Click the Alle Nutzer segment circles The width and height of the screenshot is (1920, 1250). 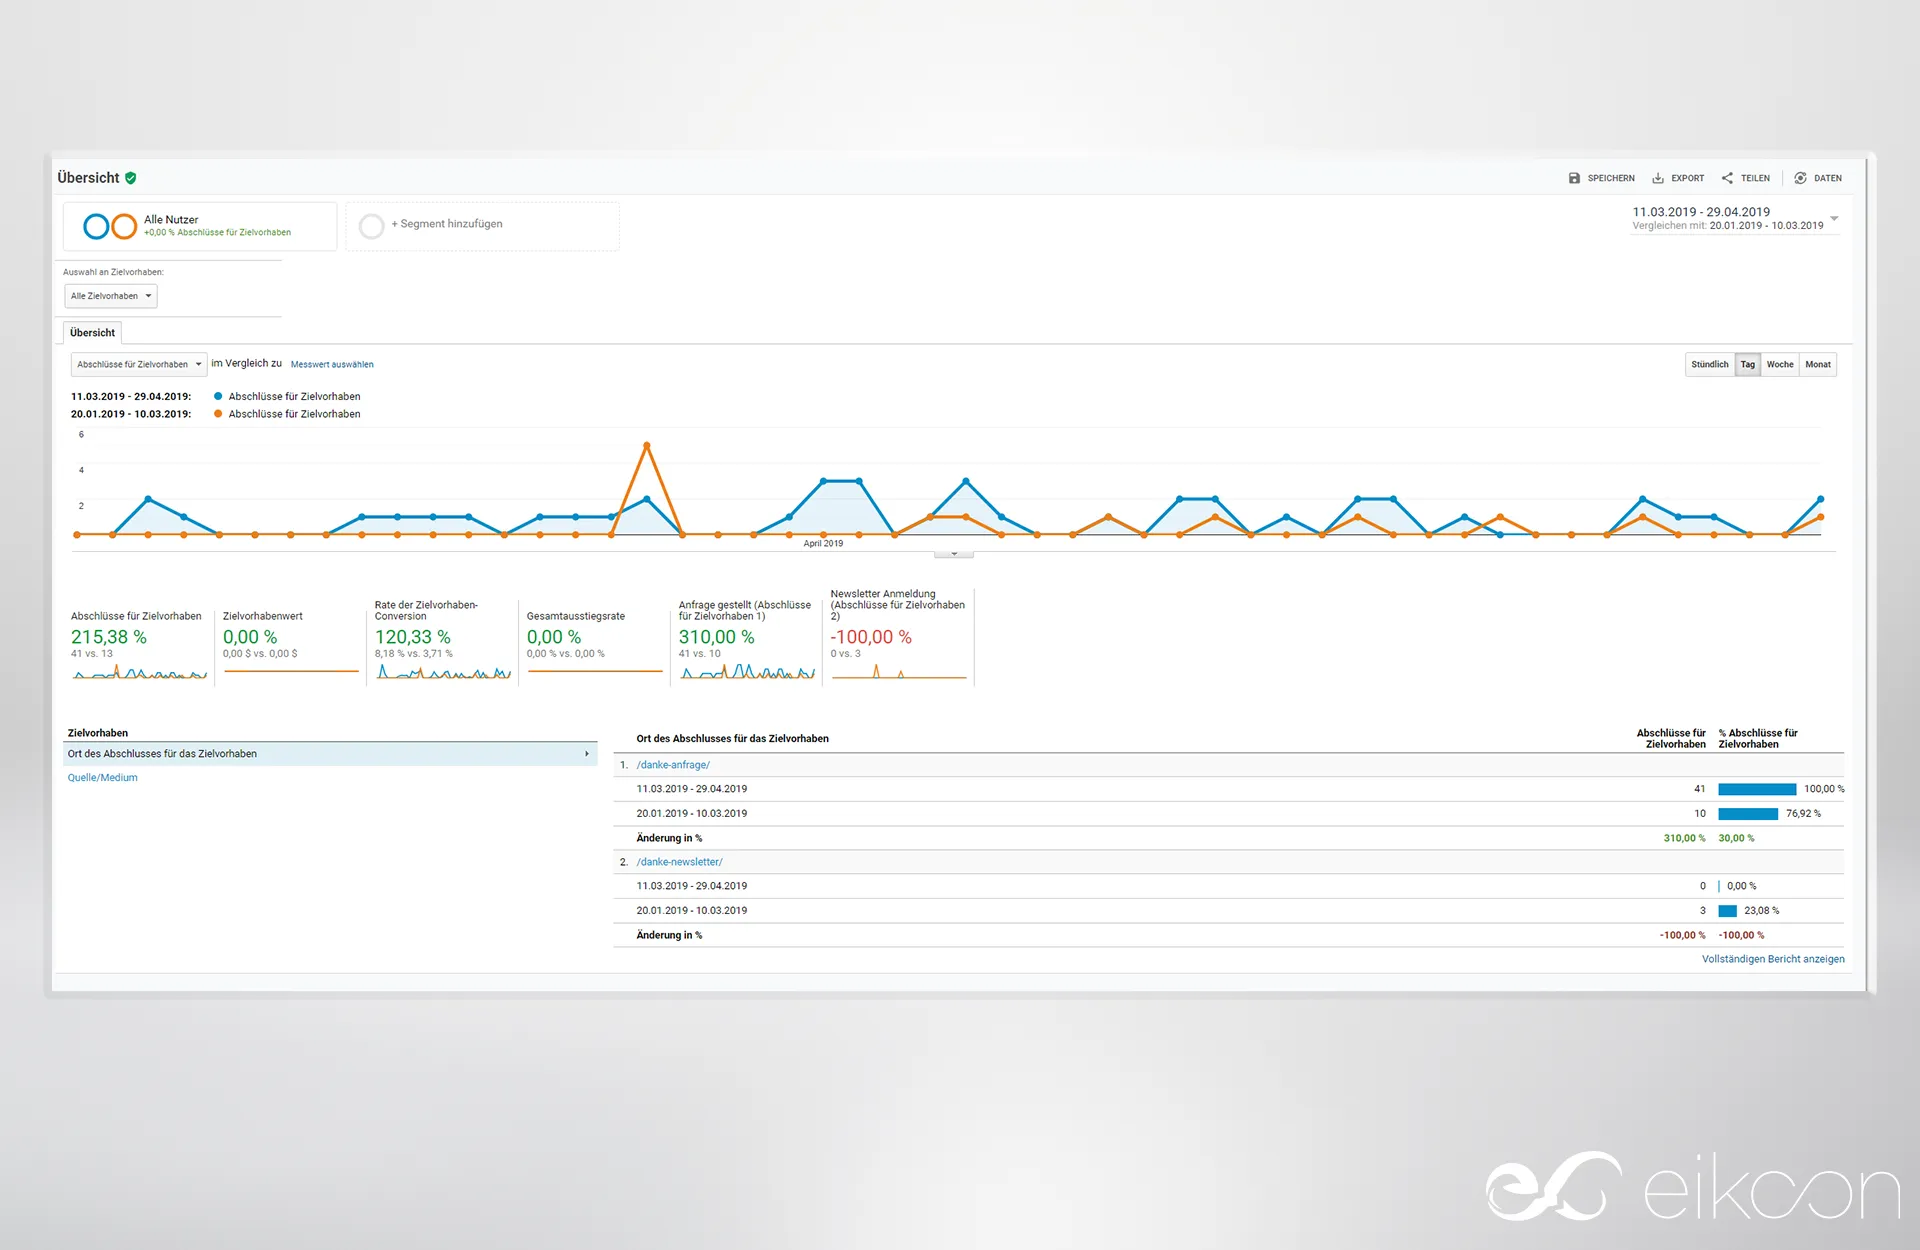click(110, 226)
